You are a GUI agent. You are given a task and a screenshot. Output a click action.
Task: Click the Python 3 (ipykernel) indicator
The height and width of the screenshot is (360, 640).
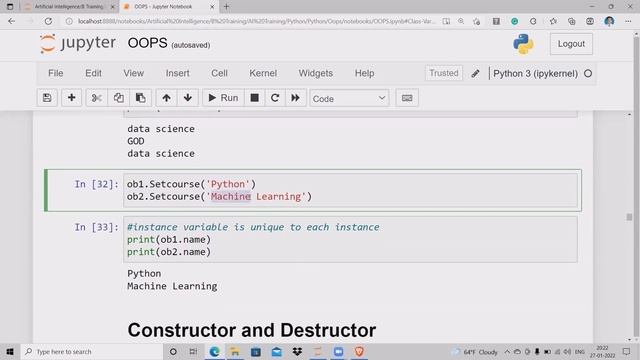(535, 74)
